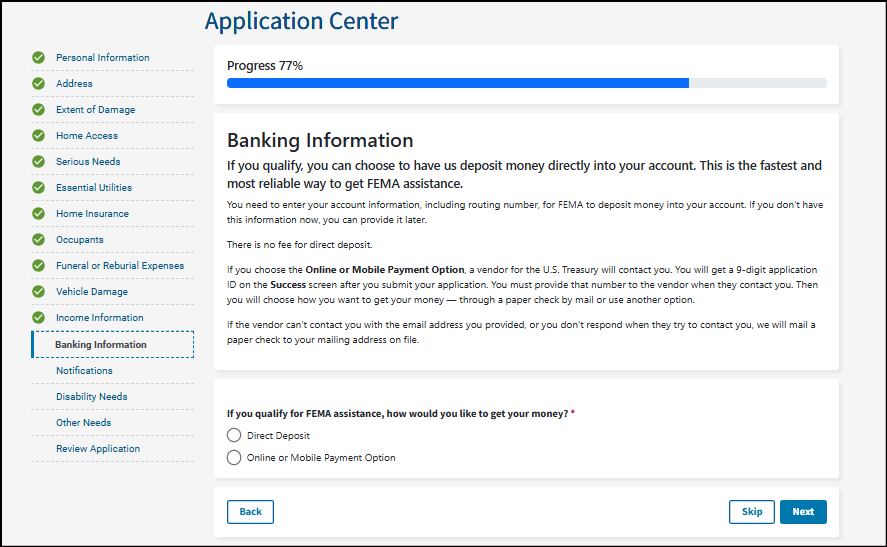Click the Skip button
The image size is (887, 547).
pyautogui.click(x=751, y=512)
